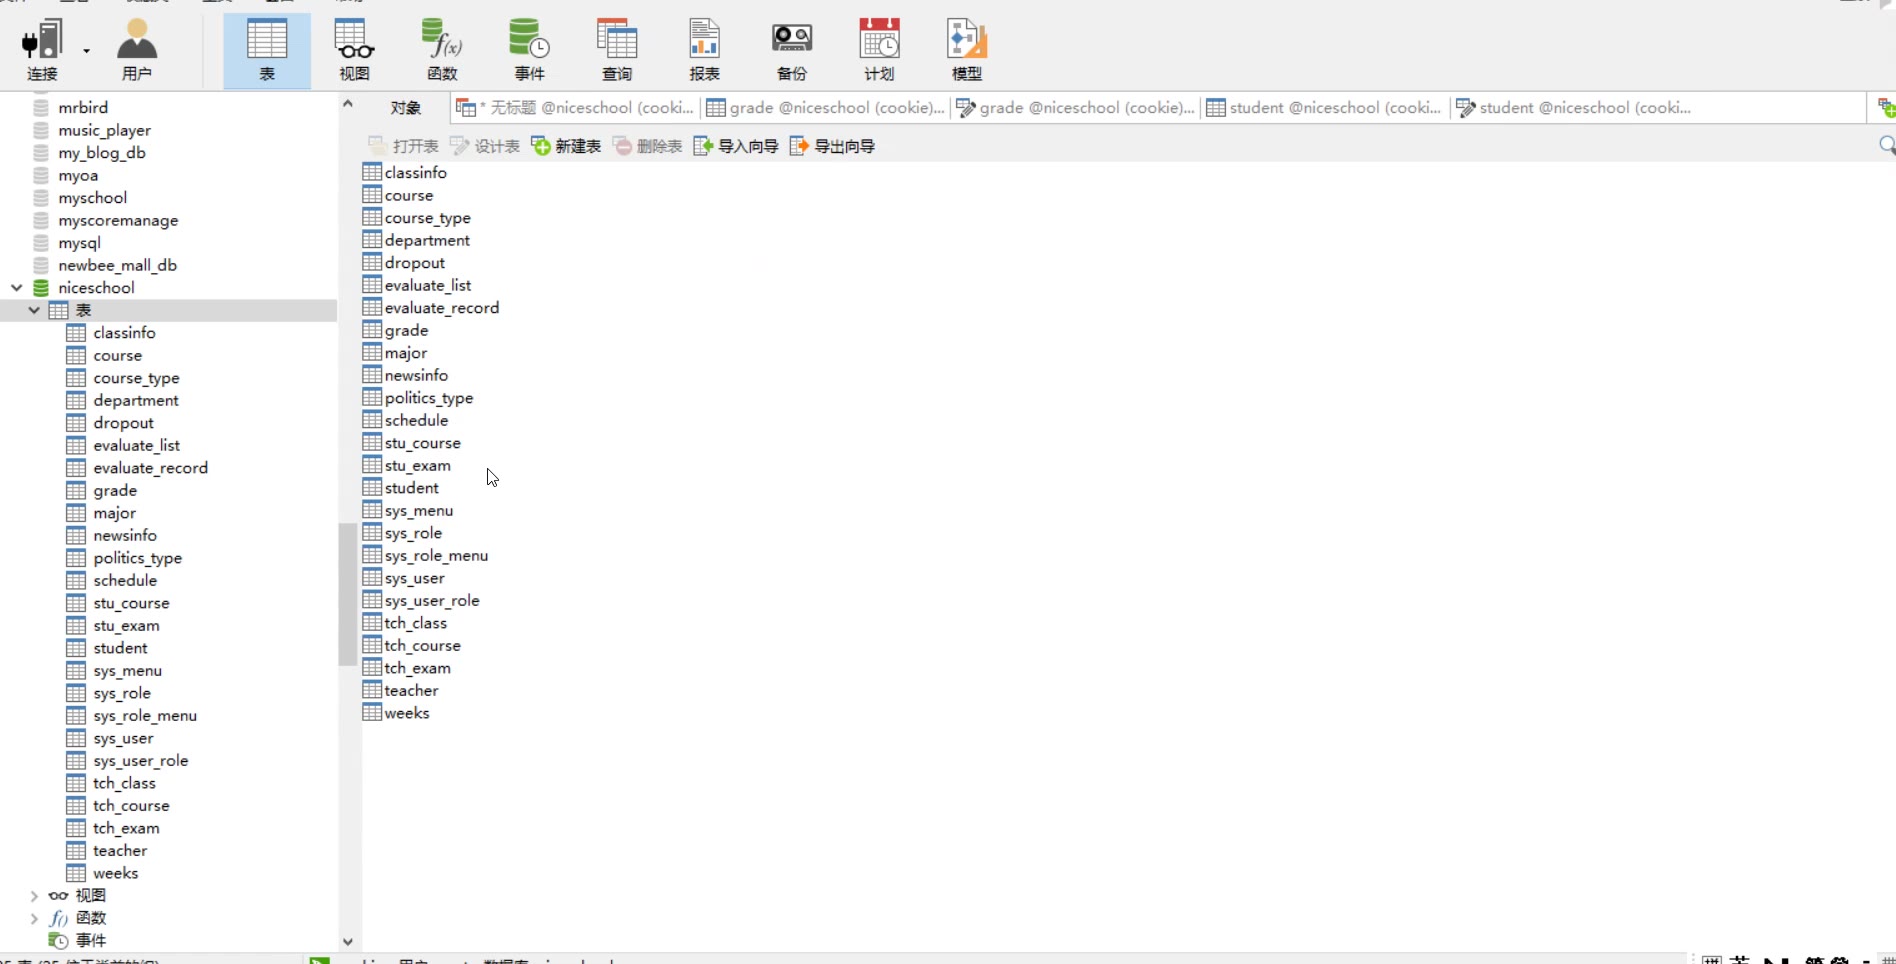Image resolution: width=1896 pixels, height=964 pixels.
Task: Select the stu_exam table icon in object list
Action: (372, 466)
